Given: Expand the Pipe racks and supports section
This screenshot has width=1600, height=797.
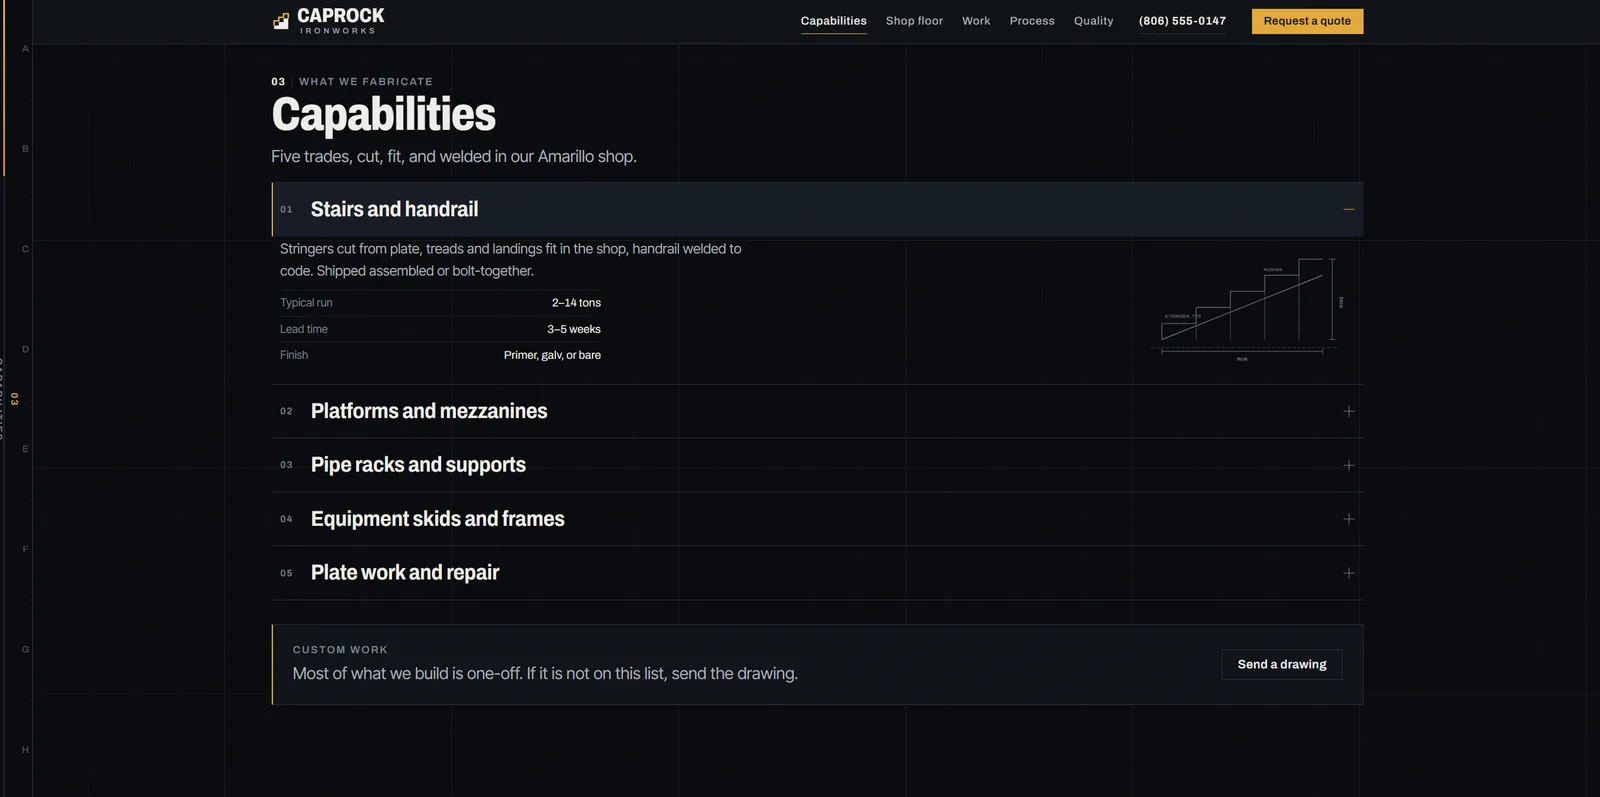Looking at the screenshot, I should coord(817,465).
